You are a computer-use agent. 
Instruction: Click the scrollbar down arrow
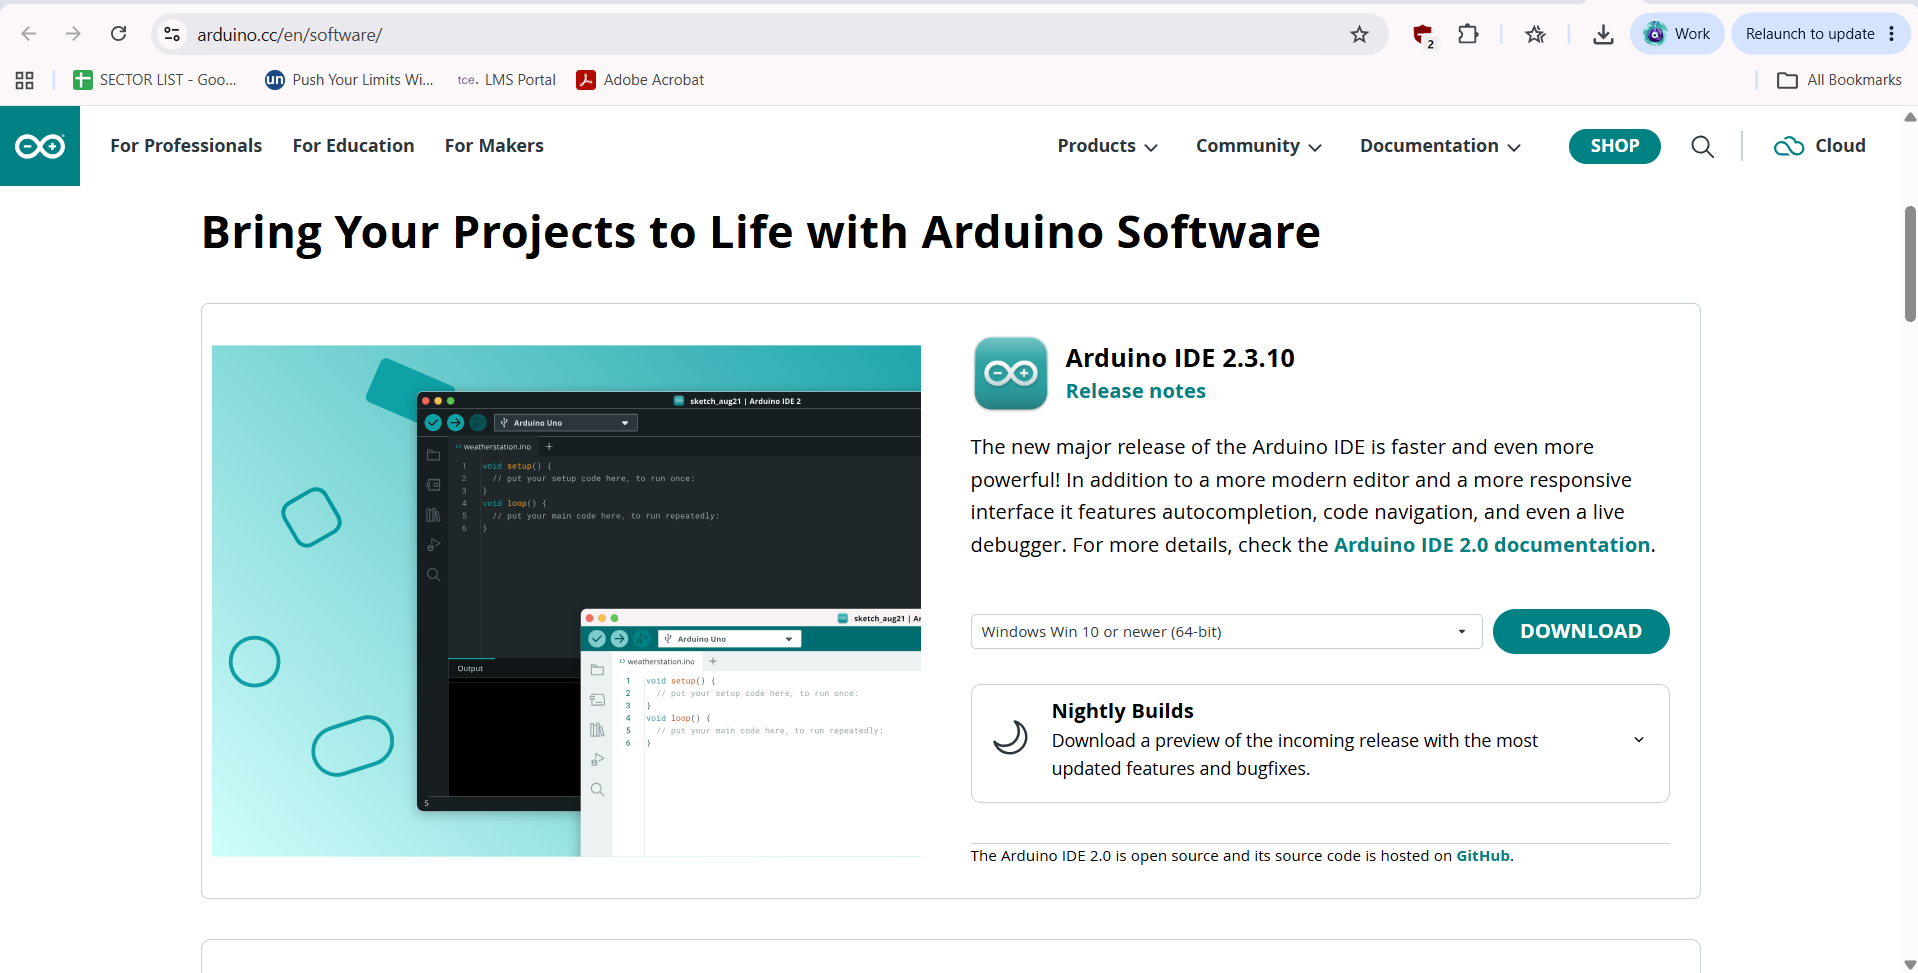pos(1910,965)
